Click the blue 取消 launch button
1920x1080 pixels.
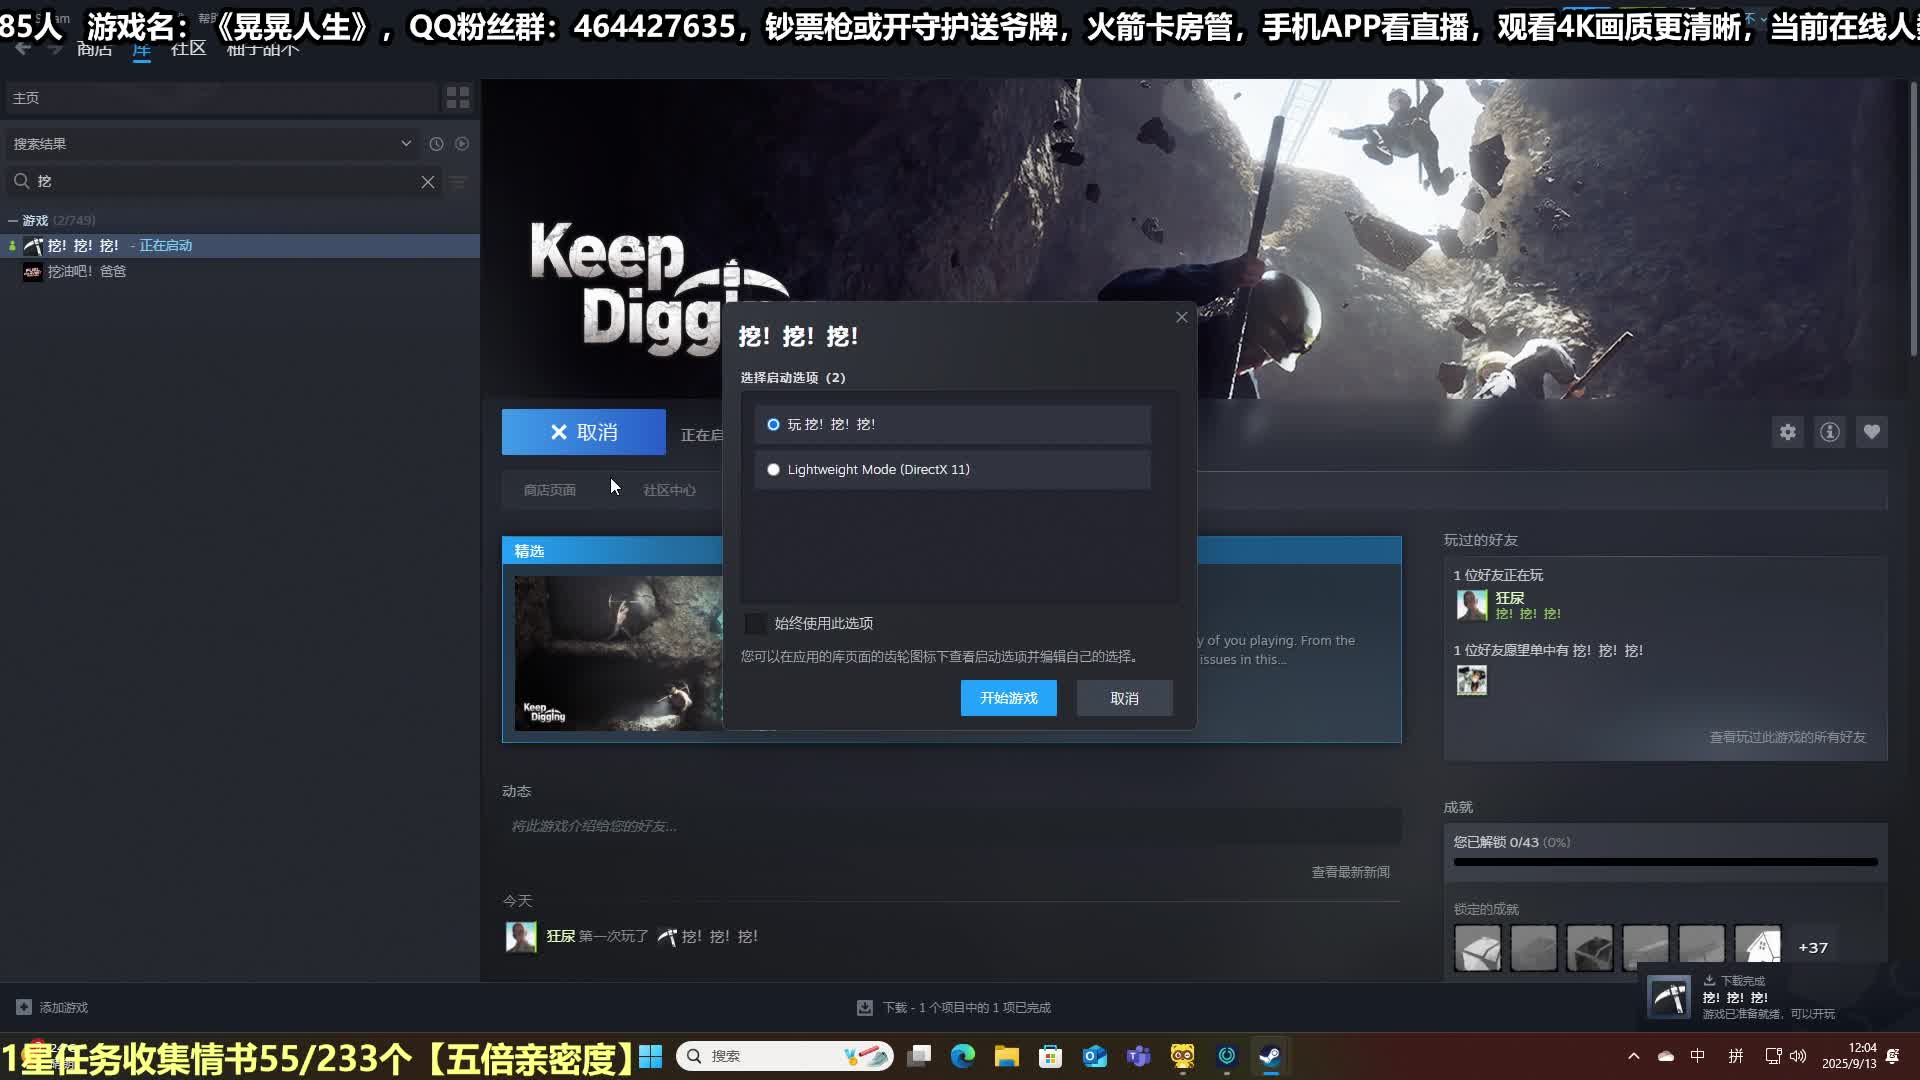[584, 432]
